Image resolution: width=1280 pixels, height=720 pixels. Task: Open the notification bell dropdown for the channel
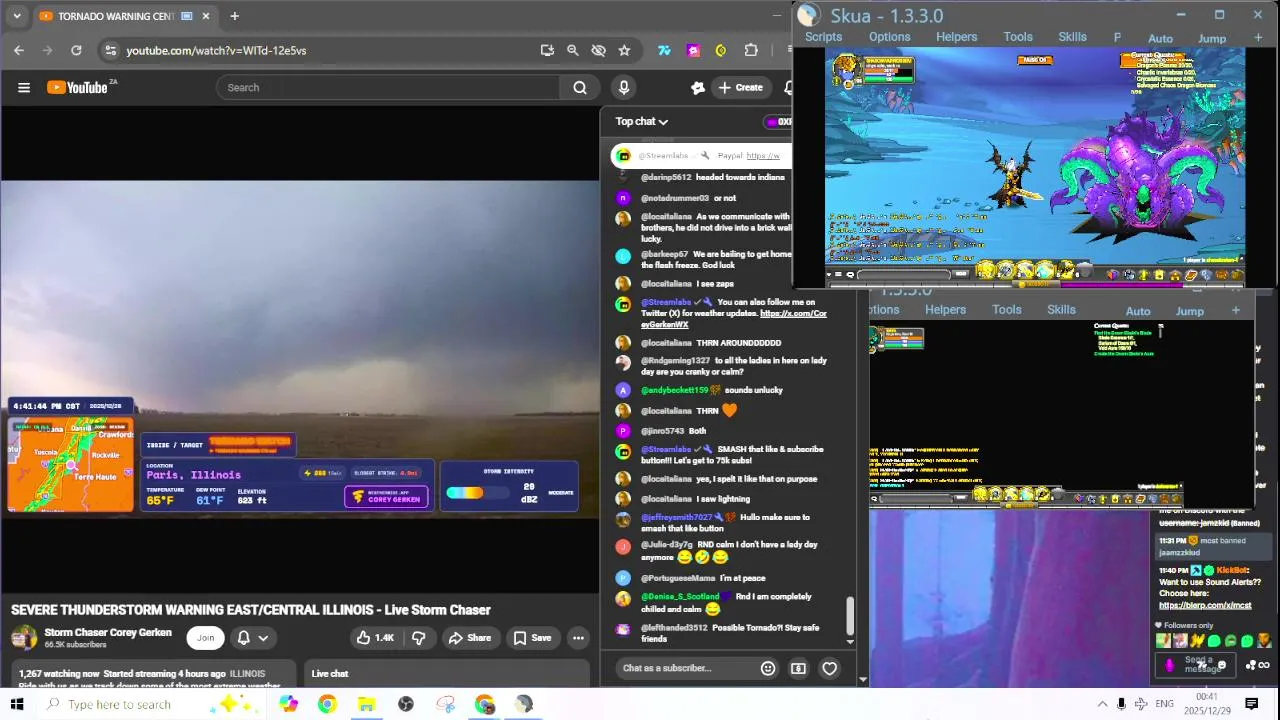(252, 638)
